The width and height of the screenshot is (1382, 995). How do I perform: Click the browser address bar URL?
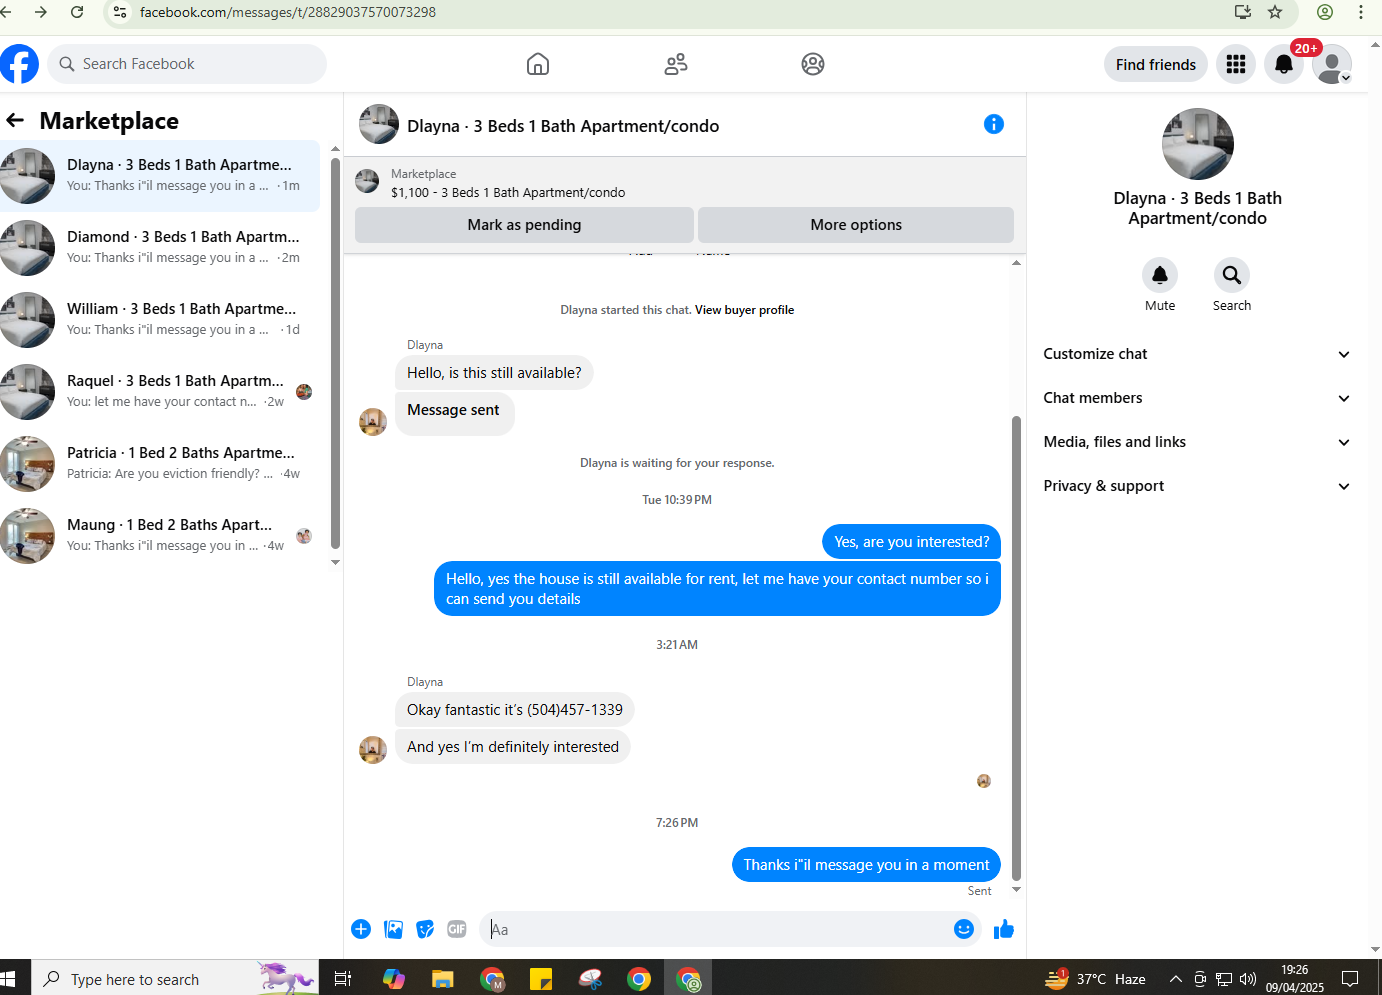point(288,12)
